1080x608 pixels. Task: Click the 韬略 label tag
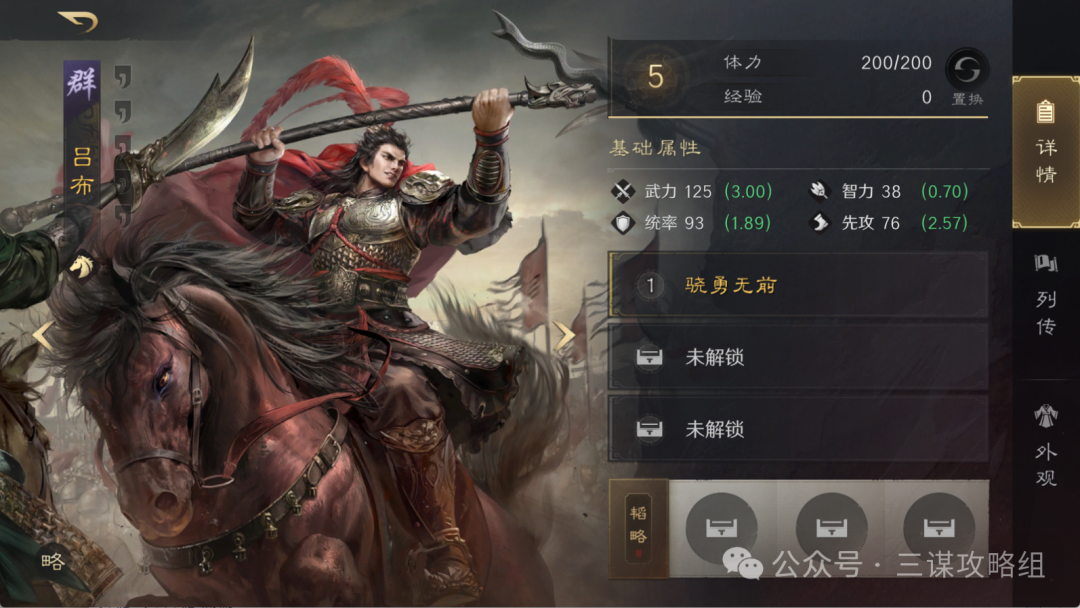[x=638, y=529]
